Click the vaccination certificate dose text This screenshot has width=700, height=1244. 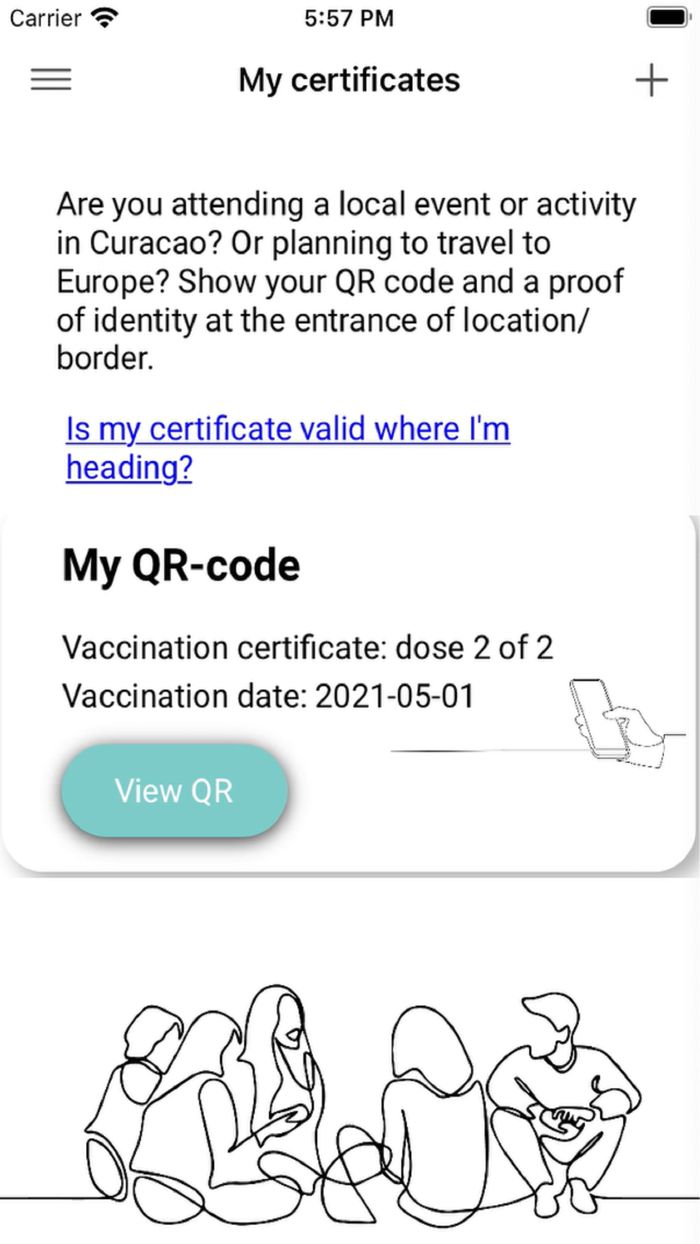point(307,647)
